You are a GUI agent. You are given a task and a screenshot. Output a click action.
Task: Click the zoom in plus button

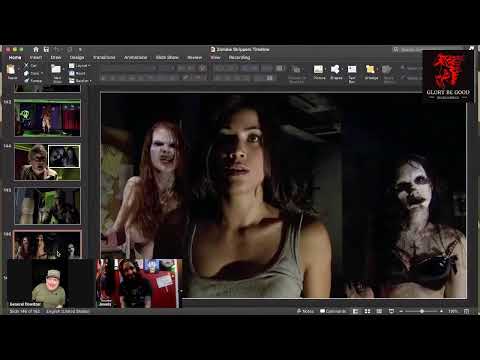click(x=441, y=311)
